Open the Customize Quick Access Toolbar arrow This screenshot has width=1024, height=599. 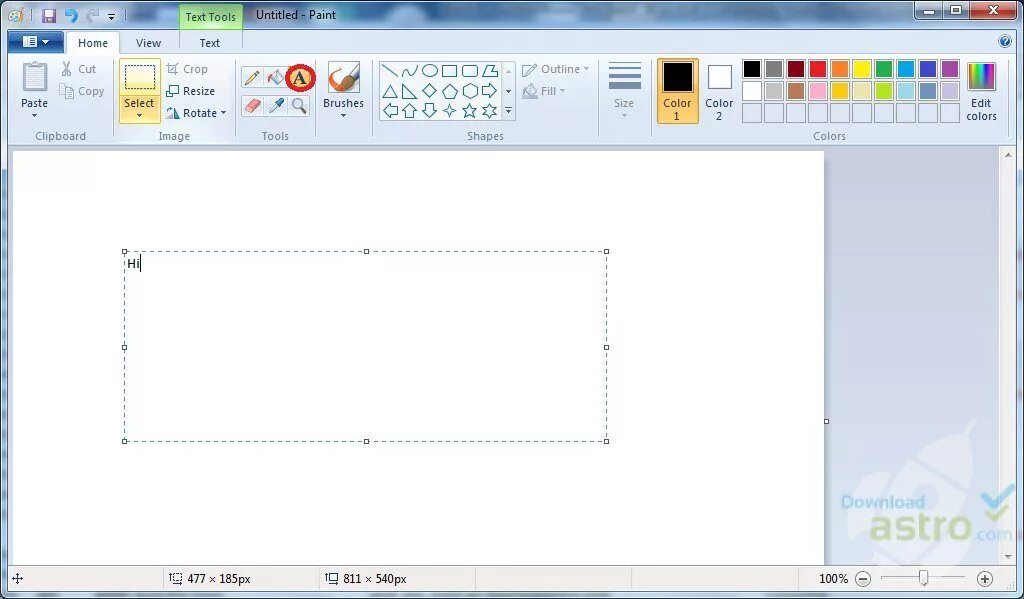[112, 16]
